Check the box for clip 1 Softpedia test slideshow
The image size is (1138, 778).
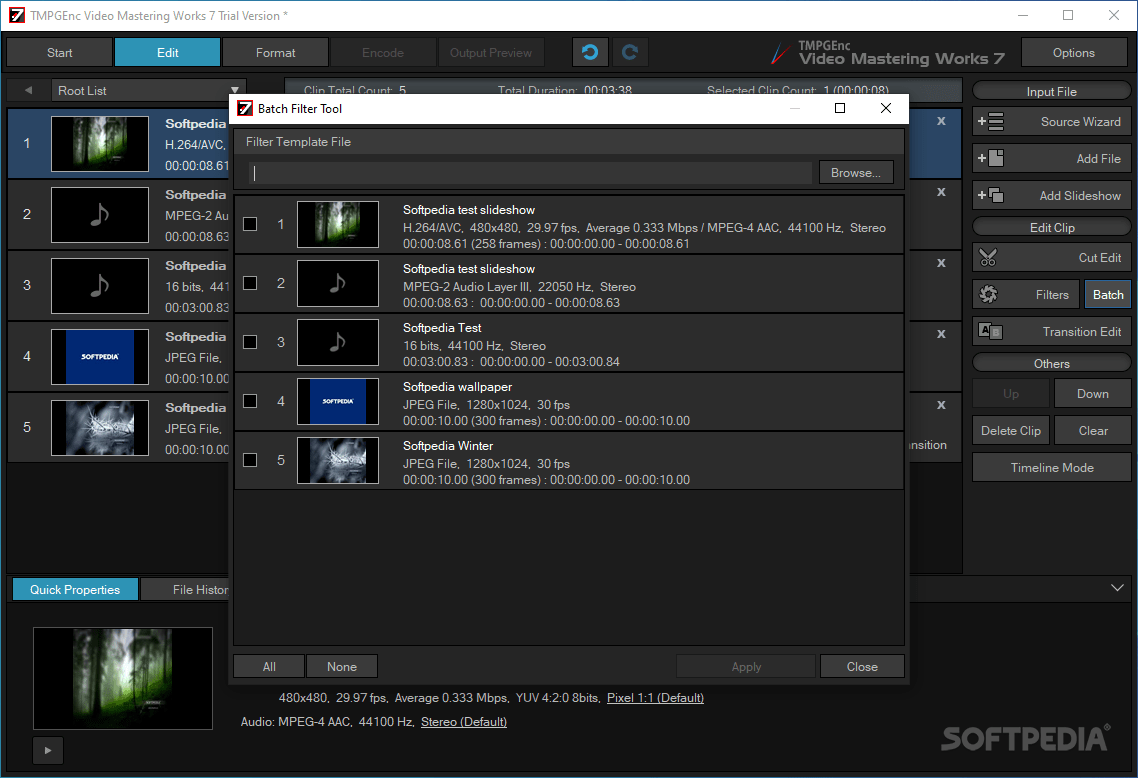pyautogui.click(x=250, y=224)
